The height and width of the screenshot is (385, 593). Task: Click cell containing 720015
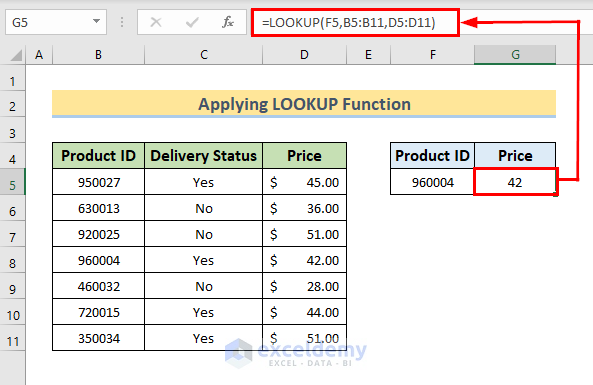[x=98, y=312]
